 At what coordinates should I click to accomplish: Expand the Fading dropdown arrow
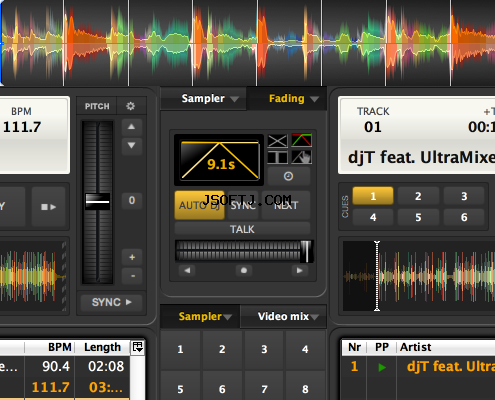click(x=314, y=99)
